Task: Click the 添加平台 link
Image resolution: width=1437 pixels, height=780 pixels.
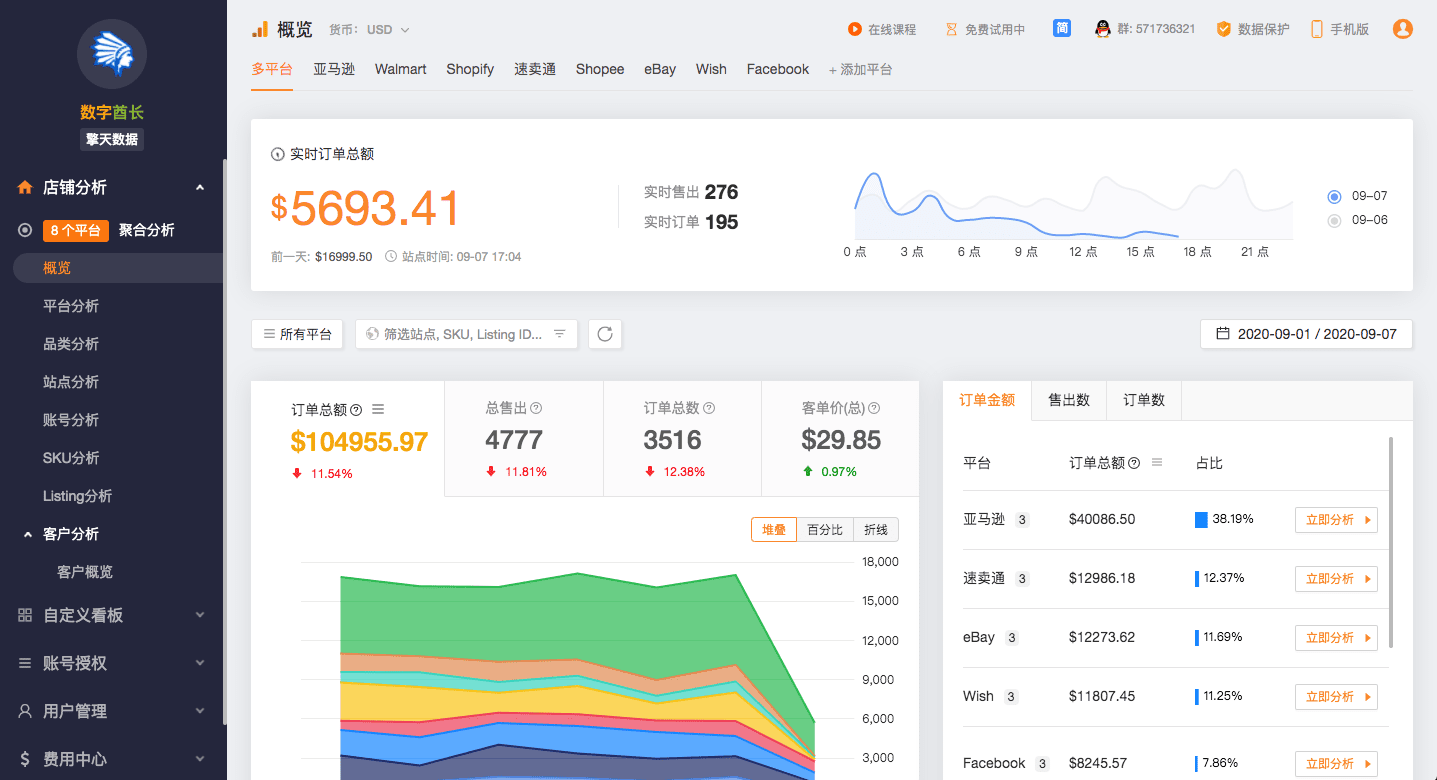Action: pos(860,70)
